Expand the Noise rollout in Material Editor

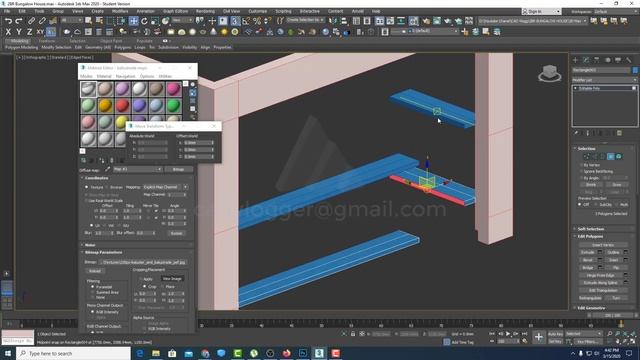pyautogui.click(x=90, y=245)
